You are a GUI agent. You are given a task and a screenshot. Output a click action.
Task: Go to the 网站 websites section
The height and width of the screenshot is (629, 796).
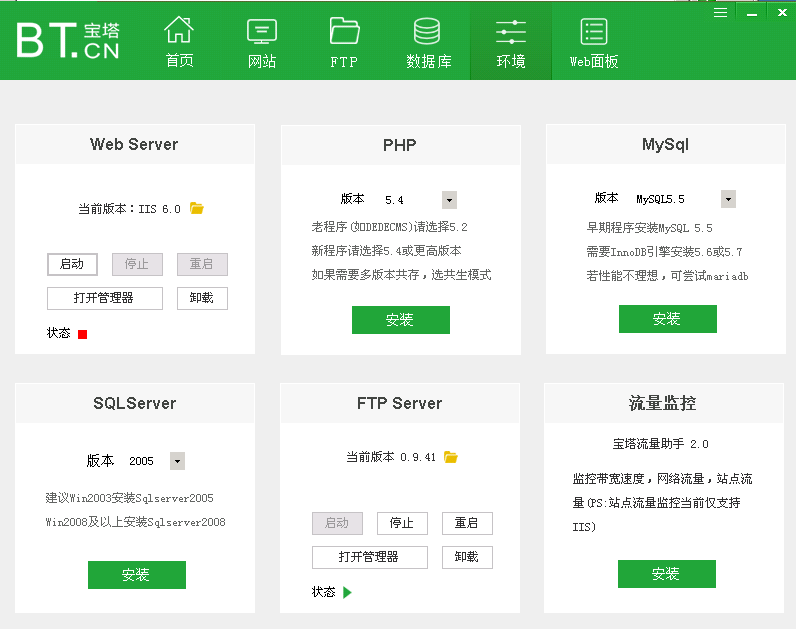(x=262, y=43)
